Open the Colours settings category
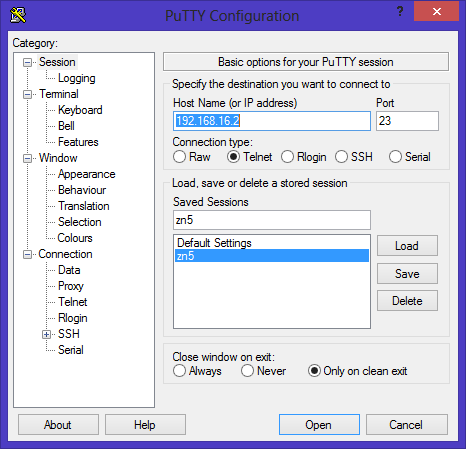The image size is (466, 449). [75, 238]
